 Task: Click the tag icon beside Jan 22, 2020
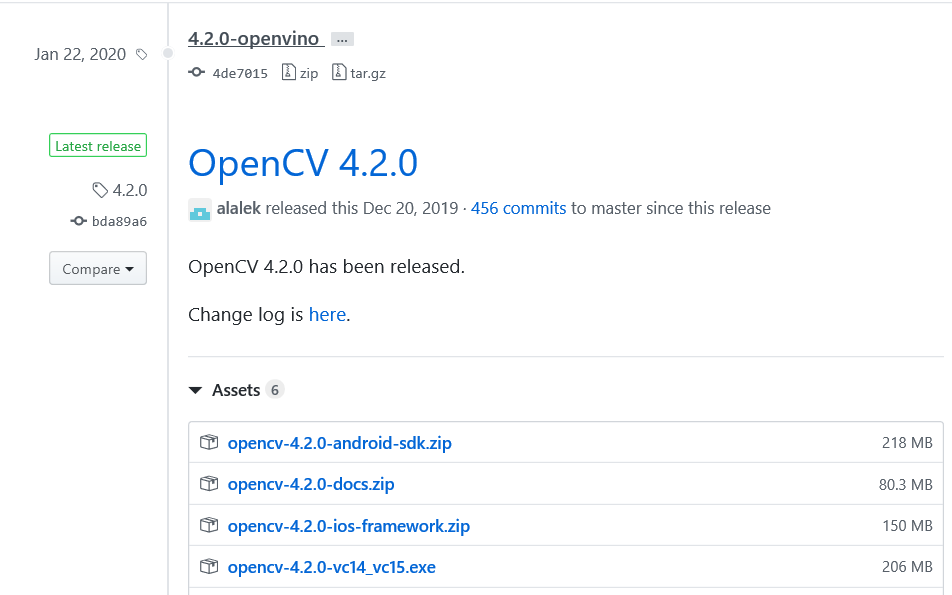pos(142,55)
